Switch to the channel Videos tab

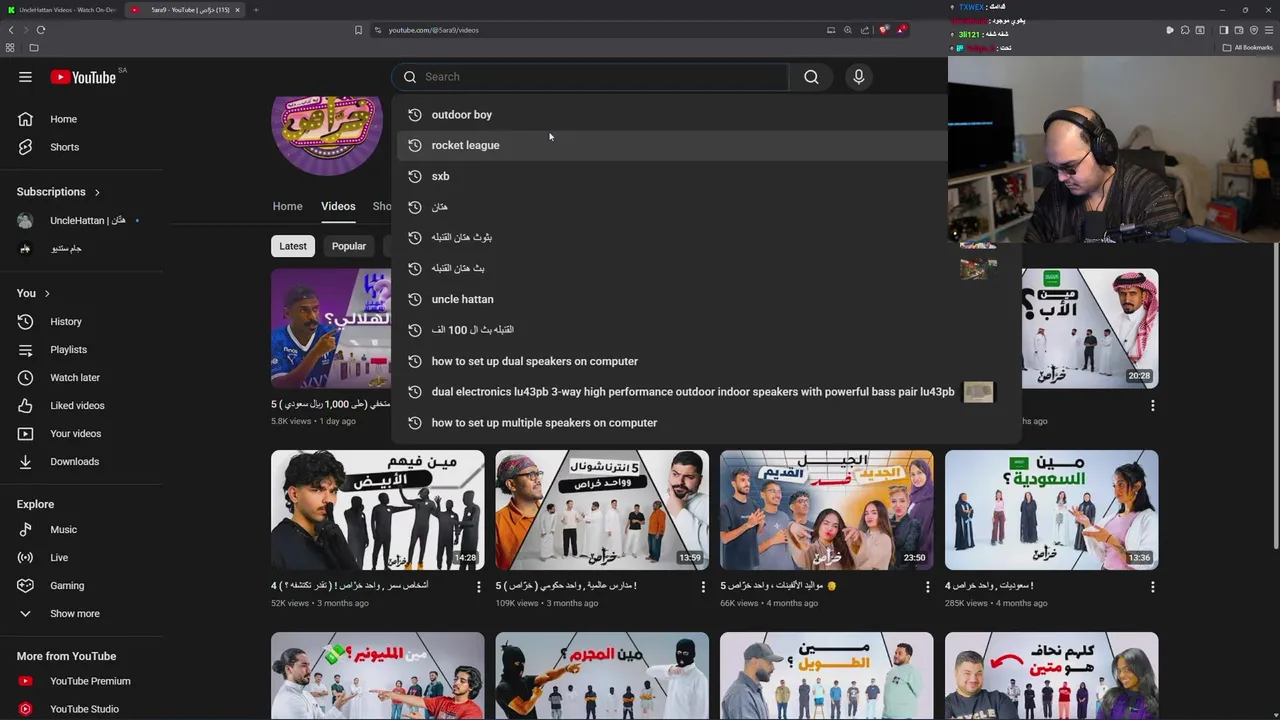(338, 206)
